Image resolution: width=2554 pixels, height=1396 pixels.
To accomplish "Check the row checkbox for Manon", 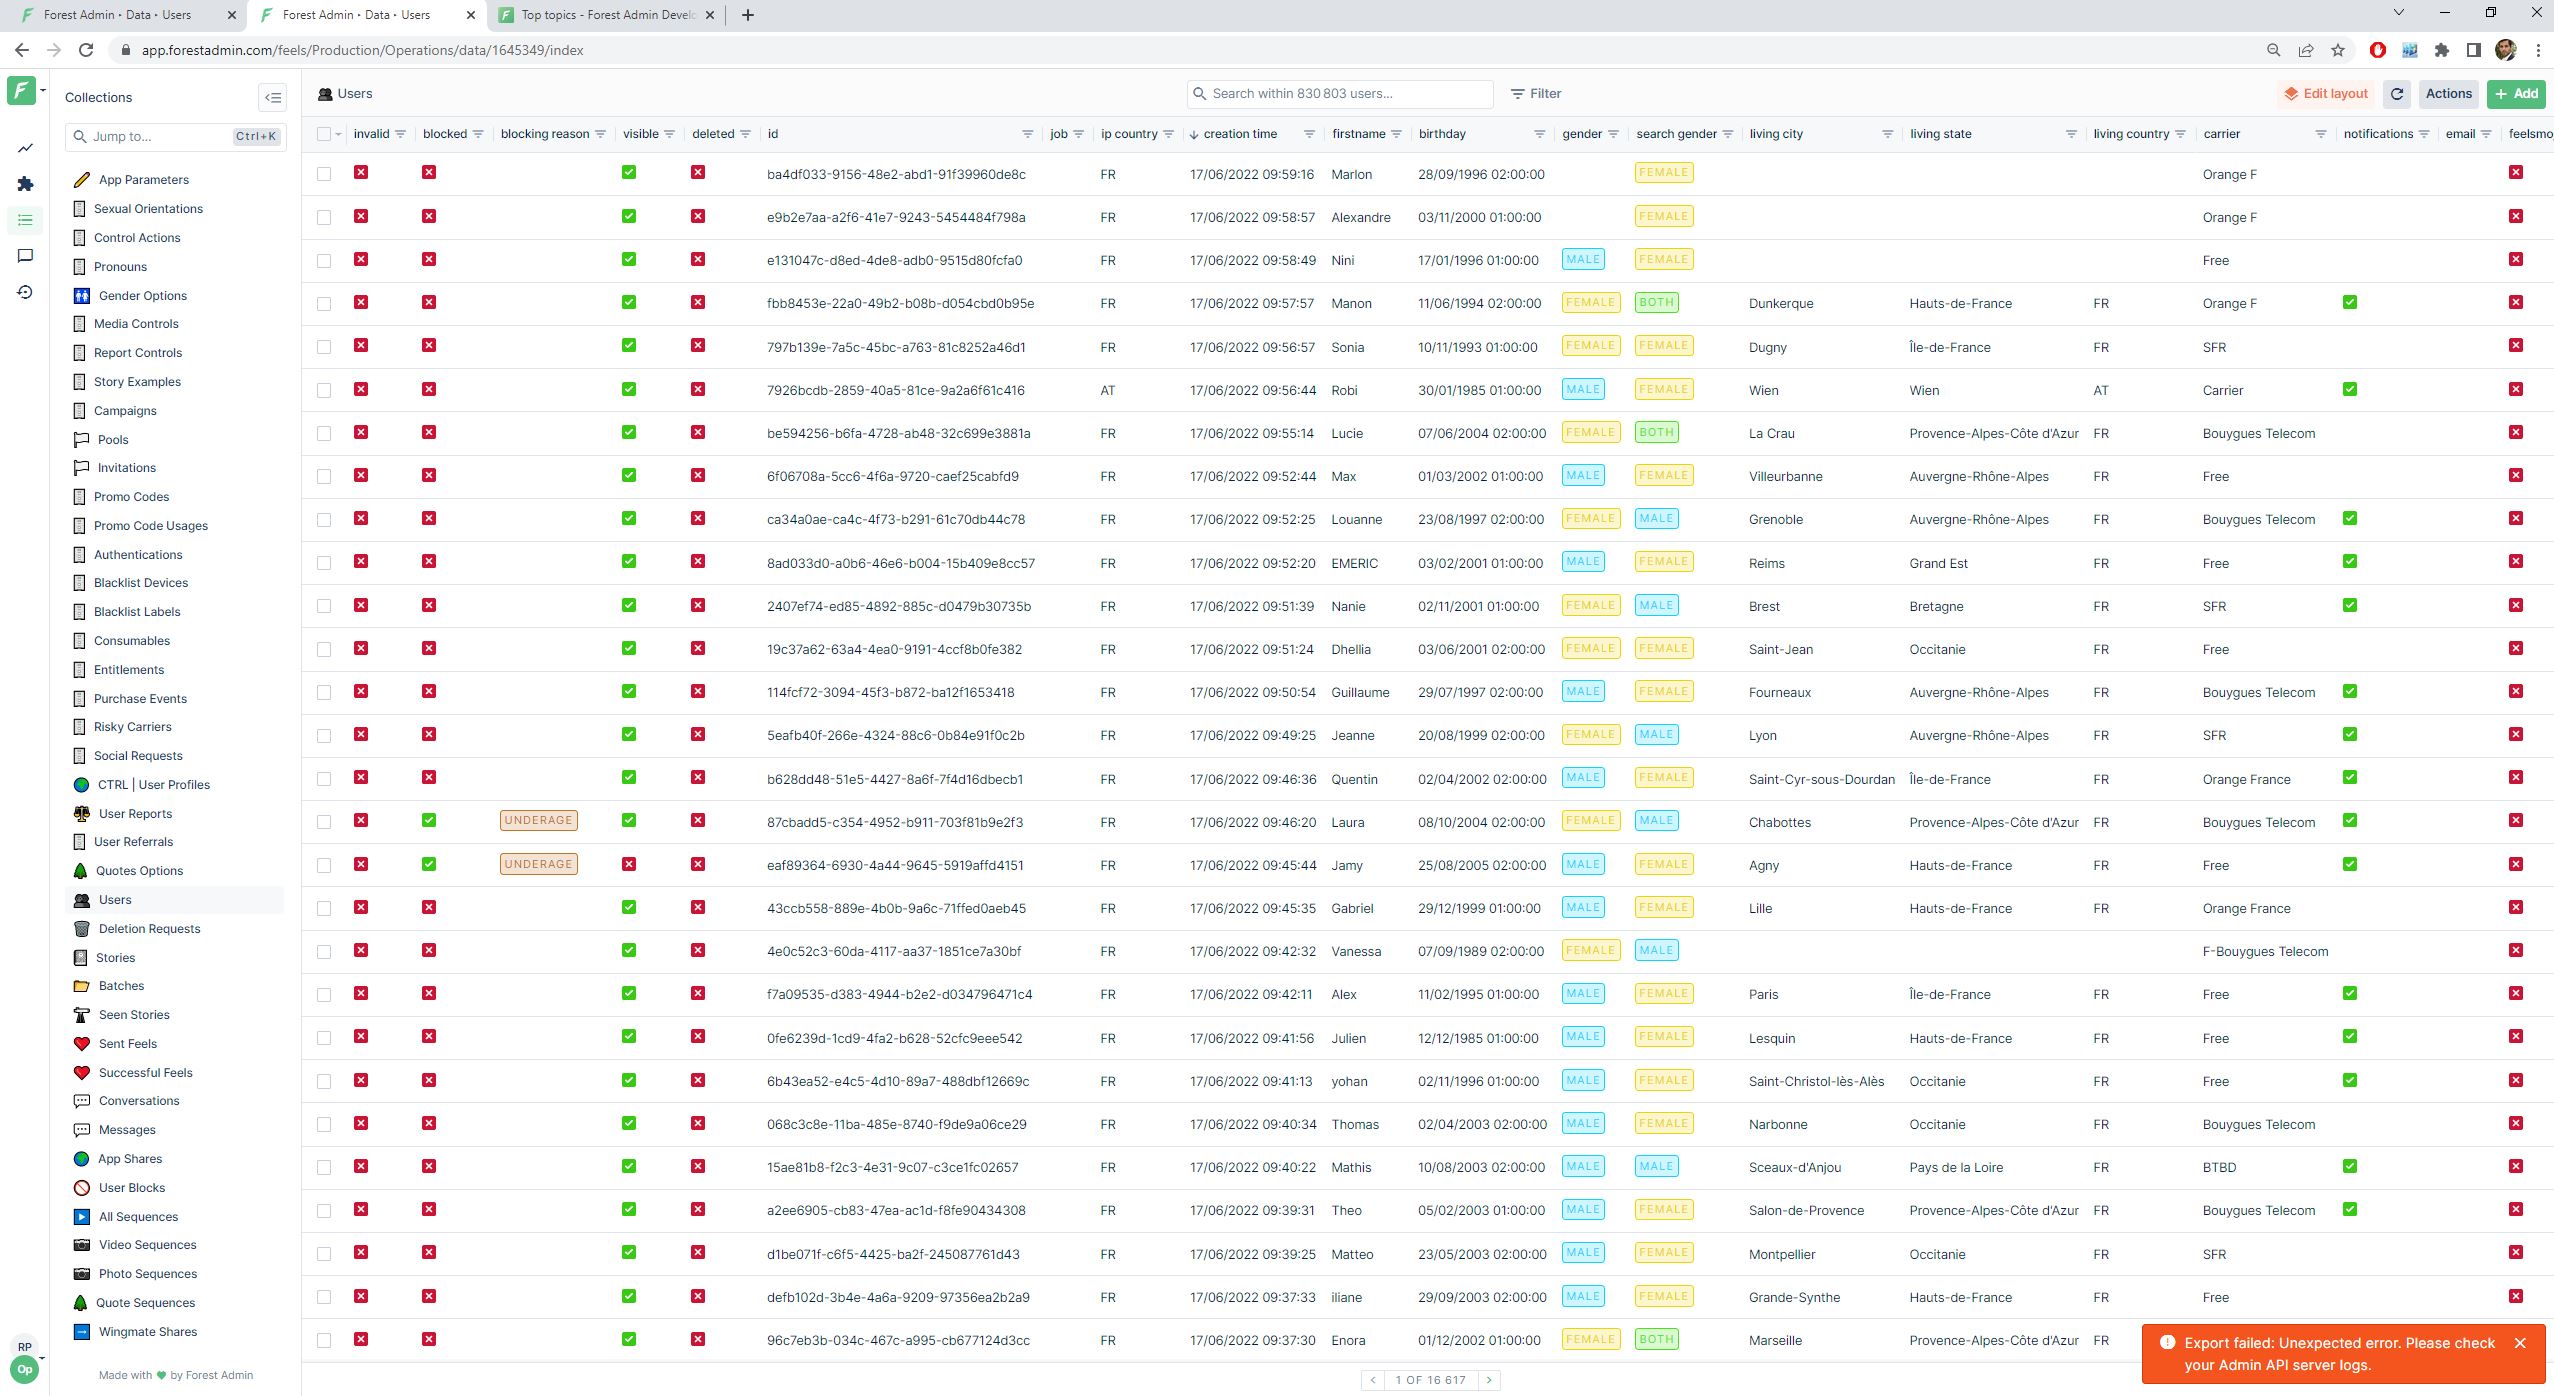I will point(324,304).
